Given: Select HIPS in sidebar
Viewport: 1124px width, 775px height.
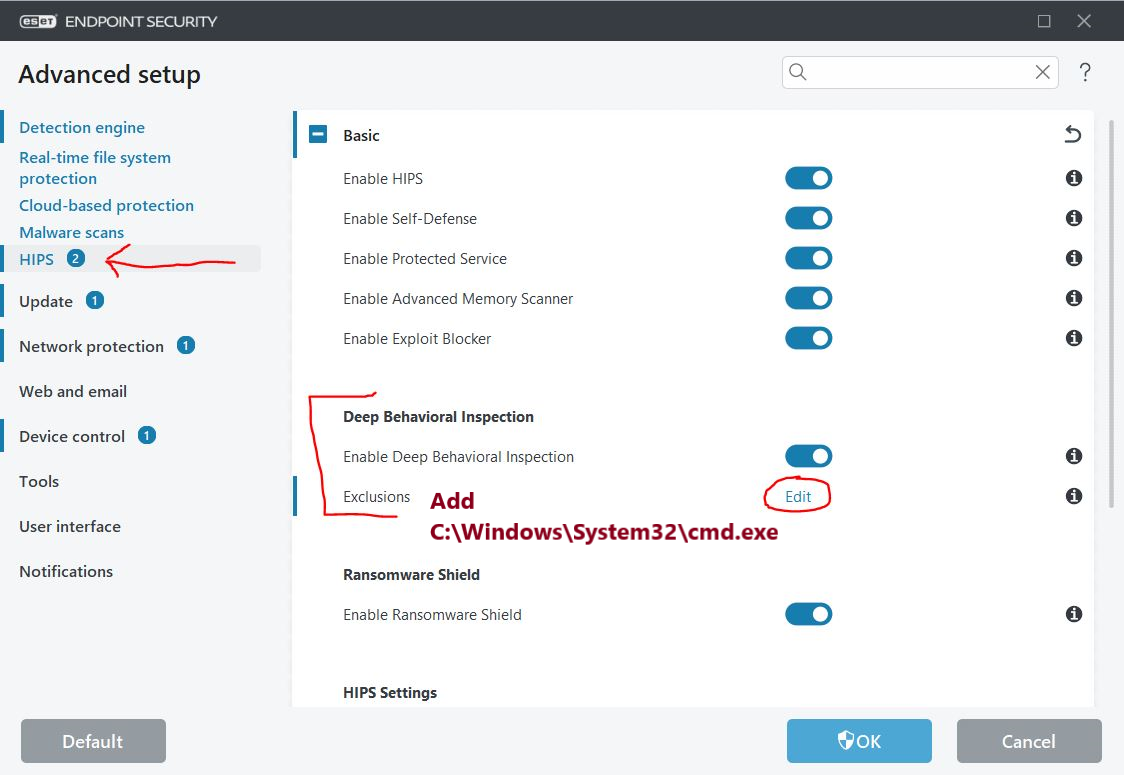Looking at the screenshot, I should [37, 259].
